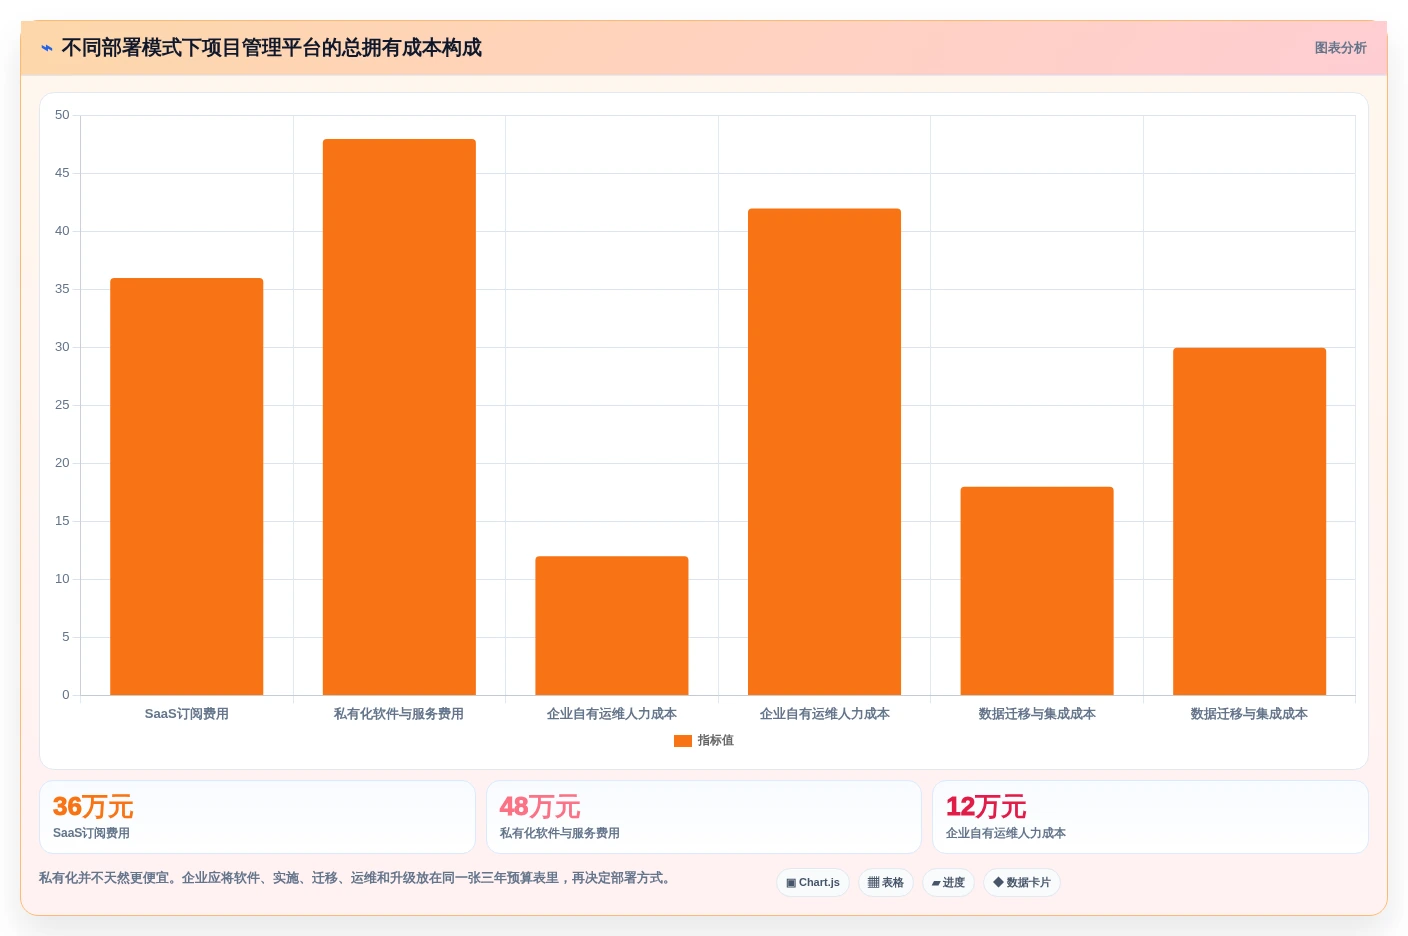The width and height of the screenshot is (1408, 936).
Task: Click the 企业自有运维人力成本 bar valued at 42
Action: pyautogui.click(x=824, y=452)
